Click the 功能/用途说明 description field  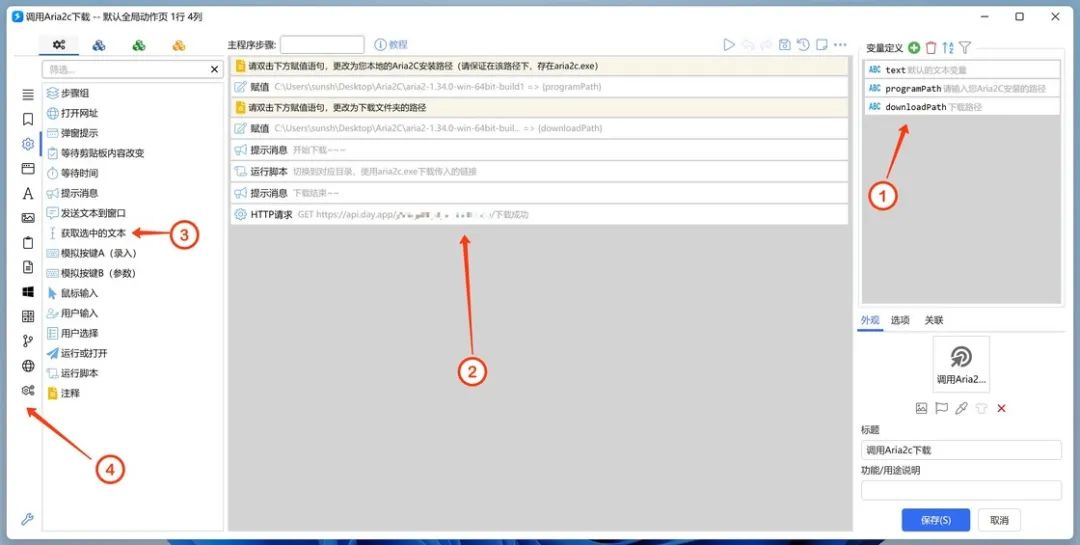[x=961, y=491]
